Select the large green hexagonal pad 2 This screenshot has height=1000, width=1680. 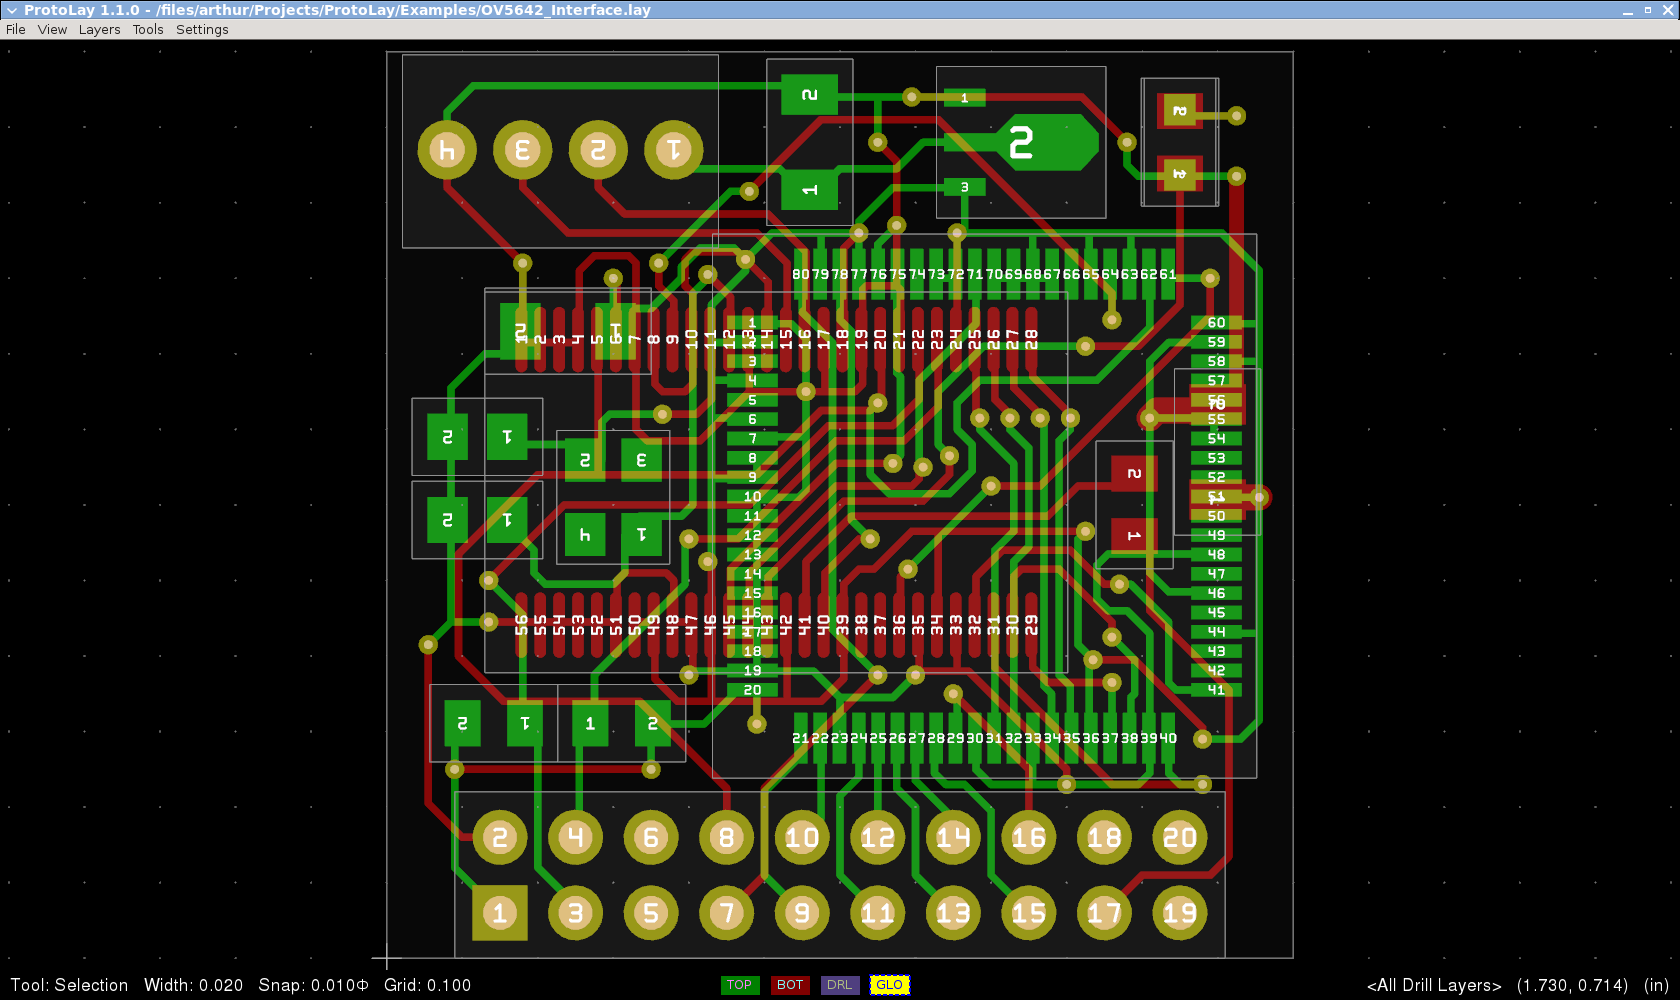[x=1040, y=143]
